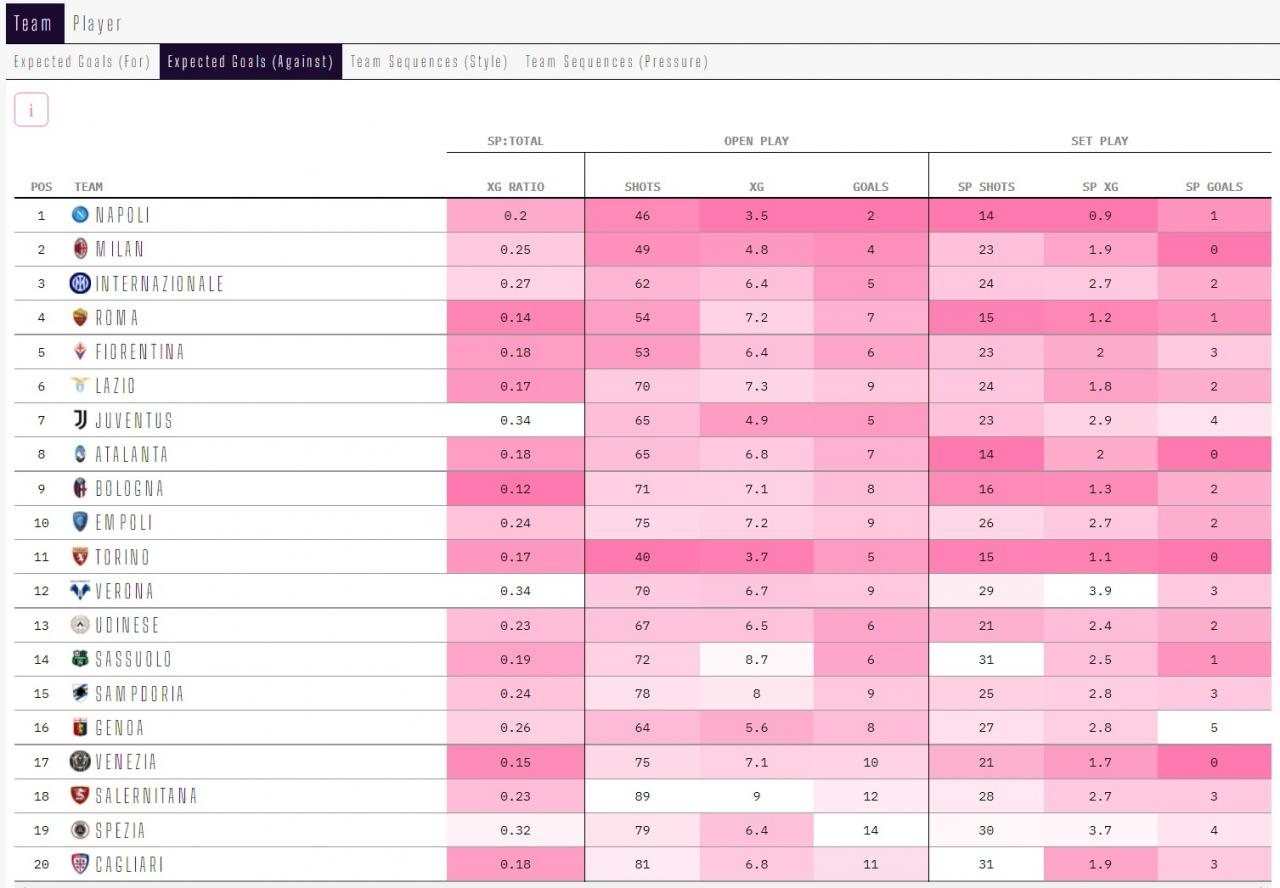This screenshot has width=1280, height=888.
Task: Click Torino's 40 open play shots cell
Action: pyautogui.click(x=642, y=557)
